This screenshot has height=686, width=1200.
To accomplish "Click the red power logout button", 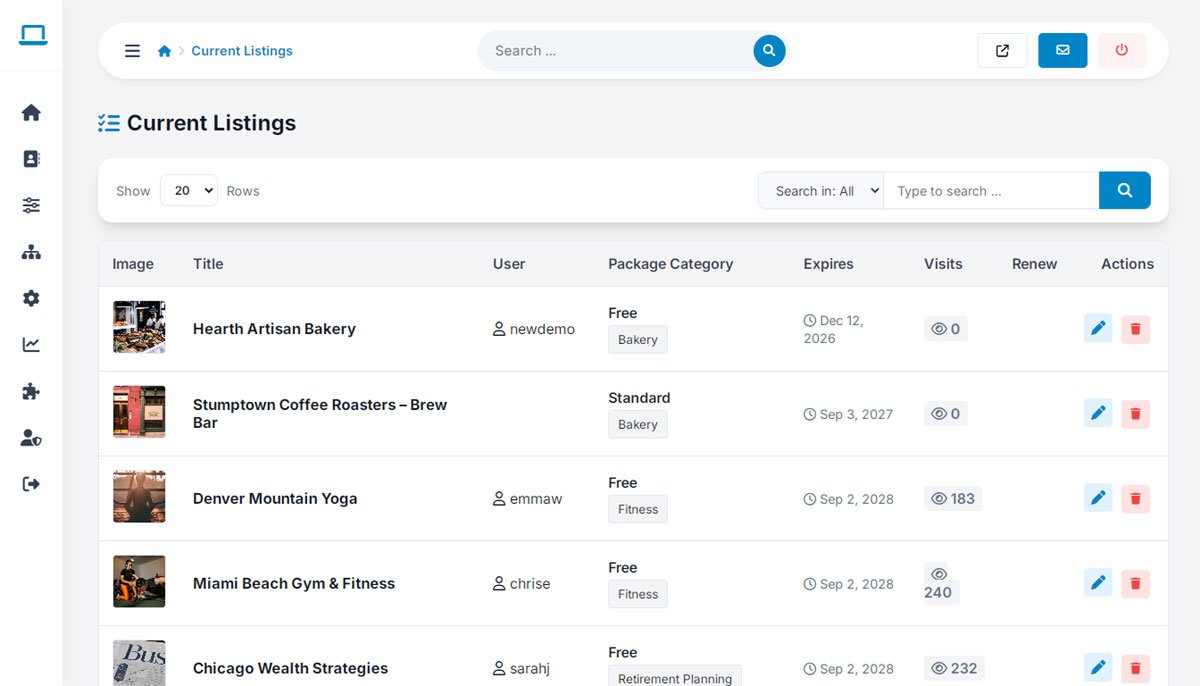I will pos(1122,51).
